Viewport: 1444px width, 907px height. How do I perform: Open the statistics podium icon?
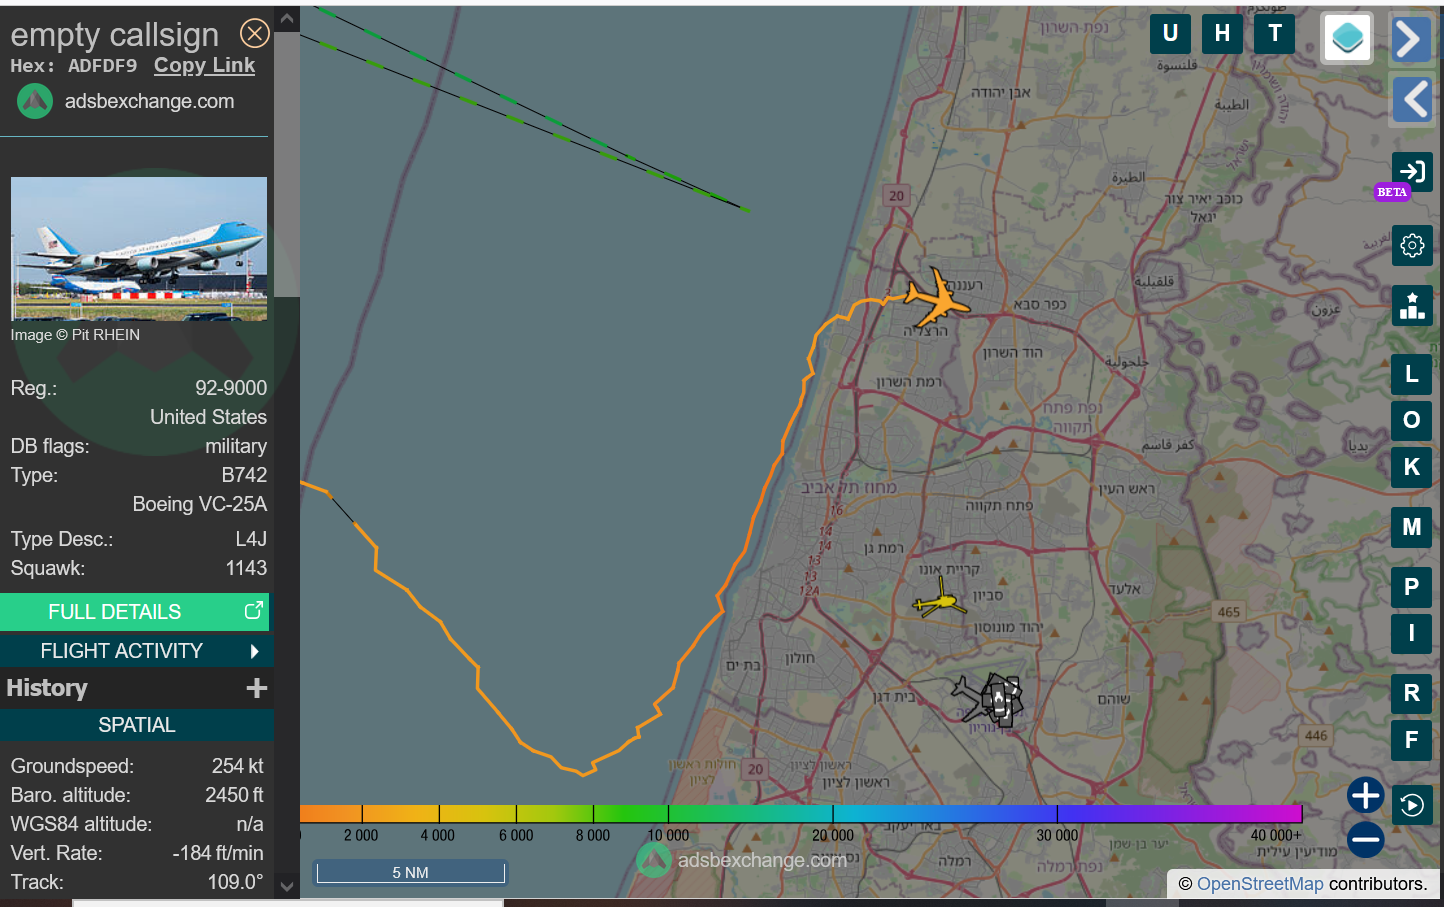click(x=1411, y=306)
